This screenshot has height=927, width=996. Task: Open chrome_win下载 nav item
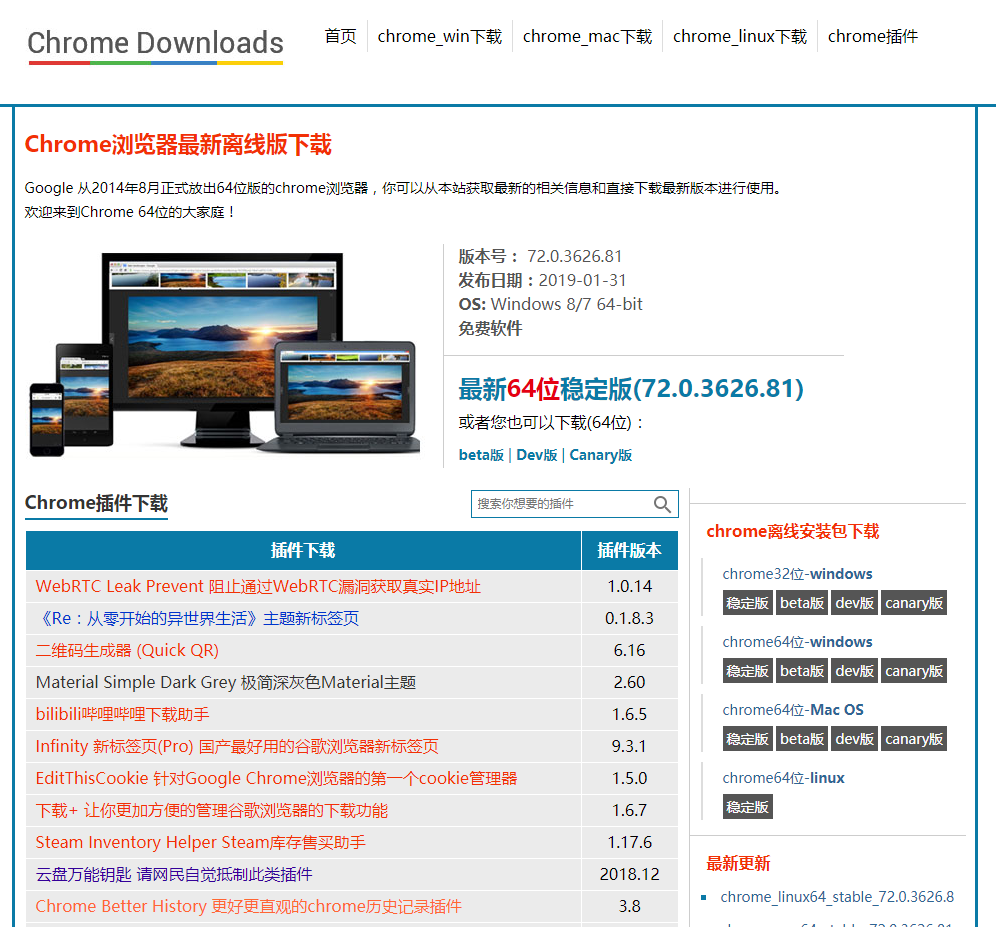click(440, 36)
